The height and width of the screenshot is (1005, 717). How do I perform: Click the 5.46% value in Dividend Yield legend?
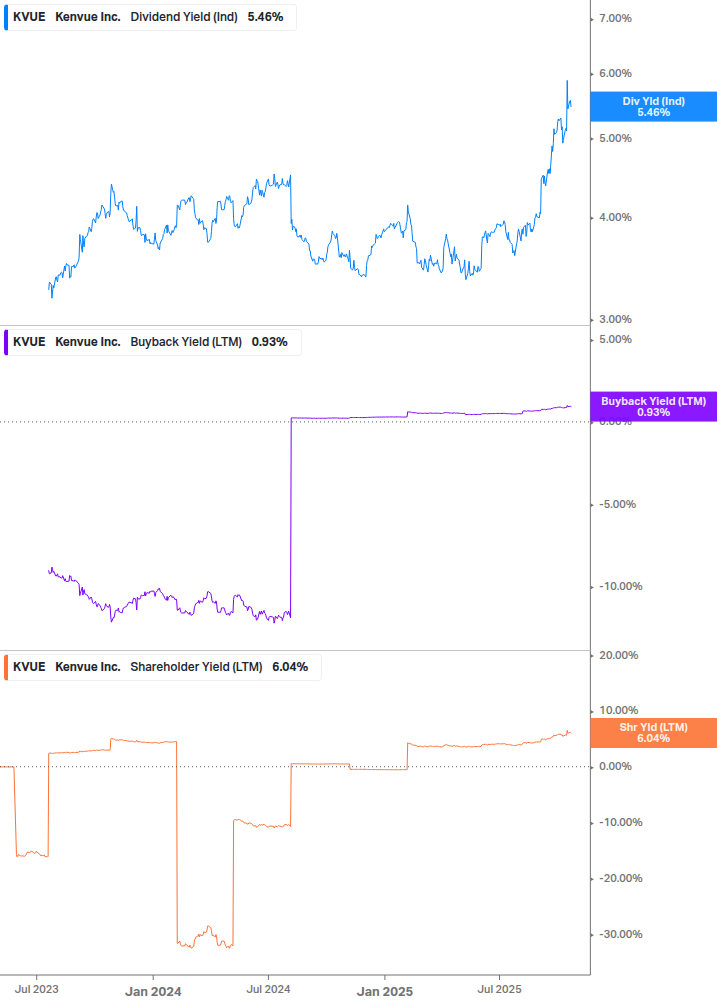click(x=265, y=17)
